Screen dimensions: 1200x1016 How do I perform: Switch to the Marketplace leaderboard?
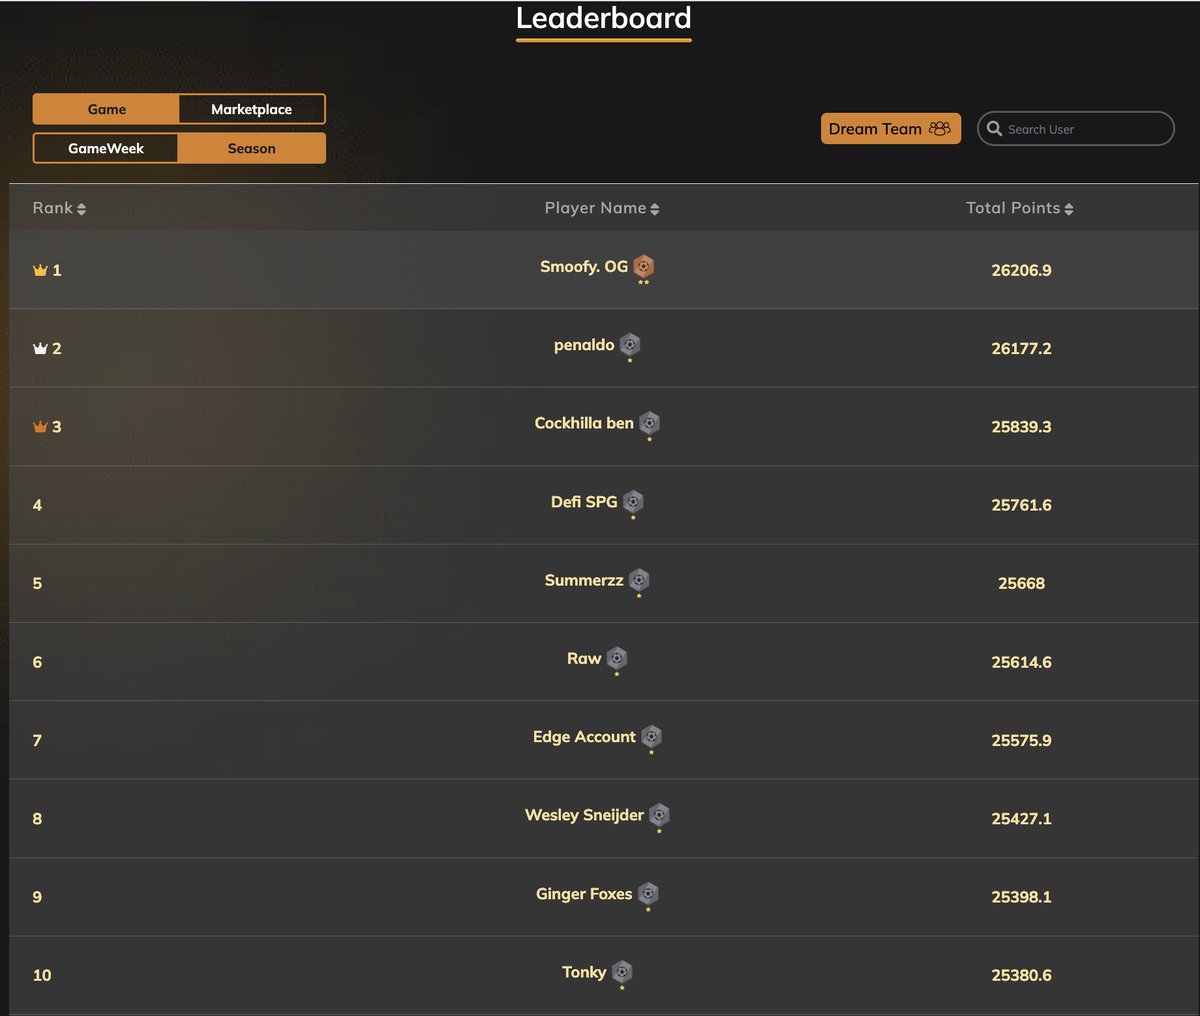pyautogui.click(x=252, y=109)
